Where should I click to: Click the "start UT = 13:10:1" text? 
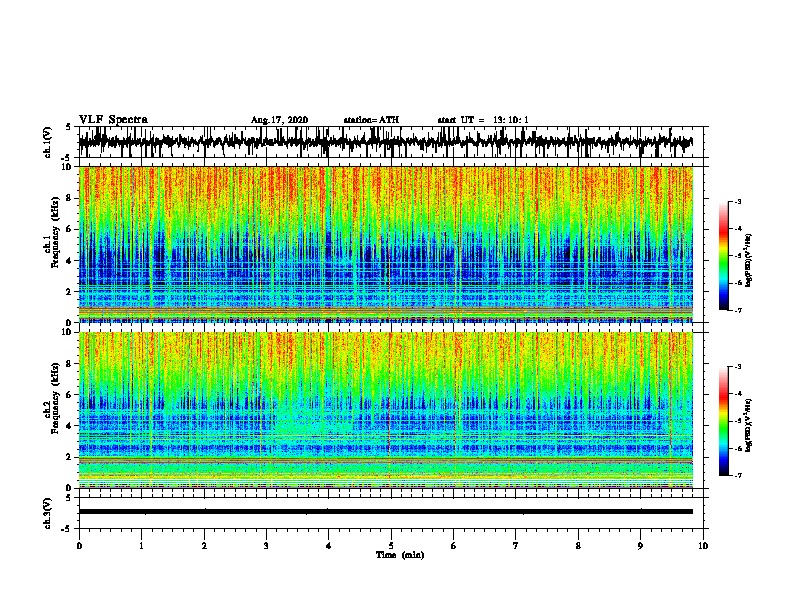483,120
